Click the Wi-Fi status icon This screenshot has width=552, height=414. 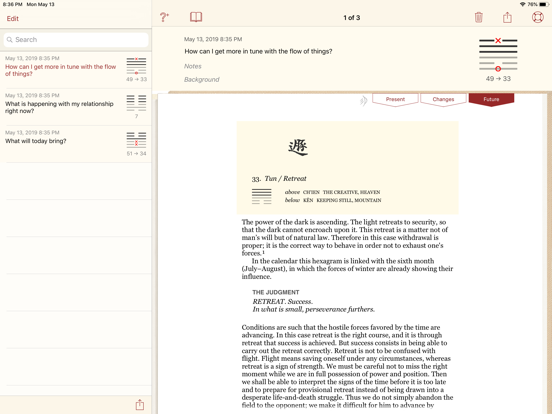522,4
